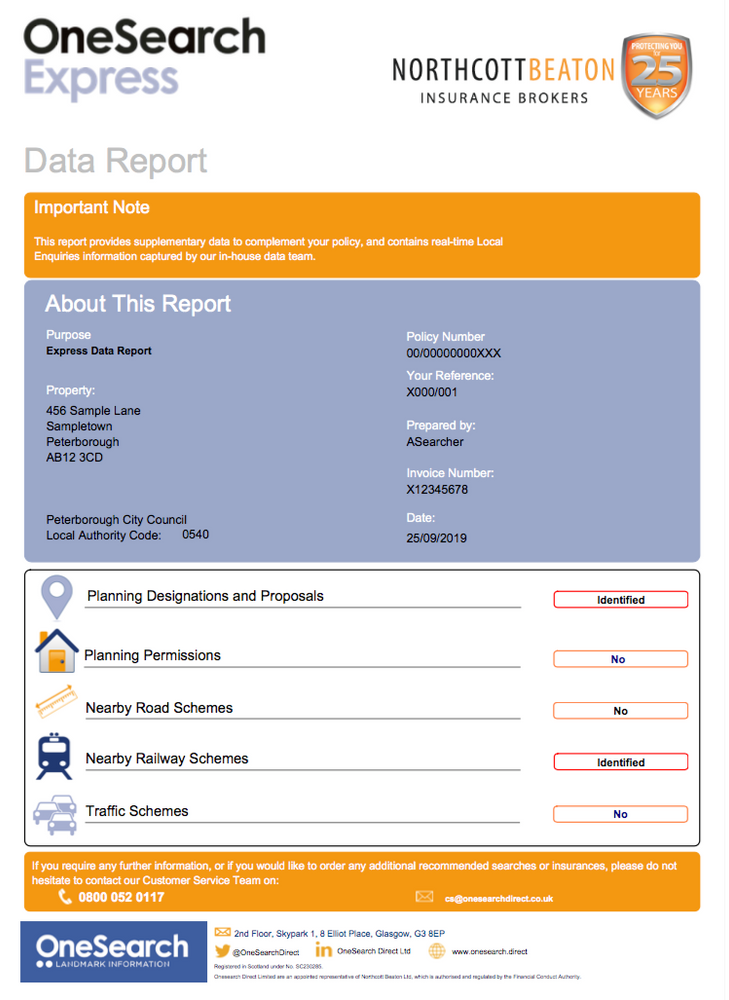Screen dimensions: 729x1000
Task: Click the Planning Permissions row label
Action: click(152, 655)
